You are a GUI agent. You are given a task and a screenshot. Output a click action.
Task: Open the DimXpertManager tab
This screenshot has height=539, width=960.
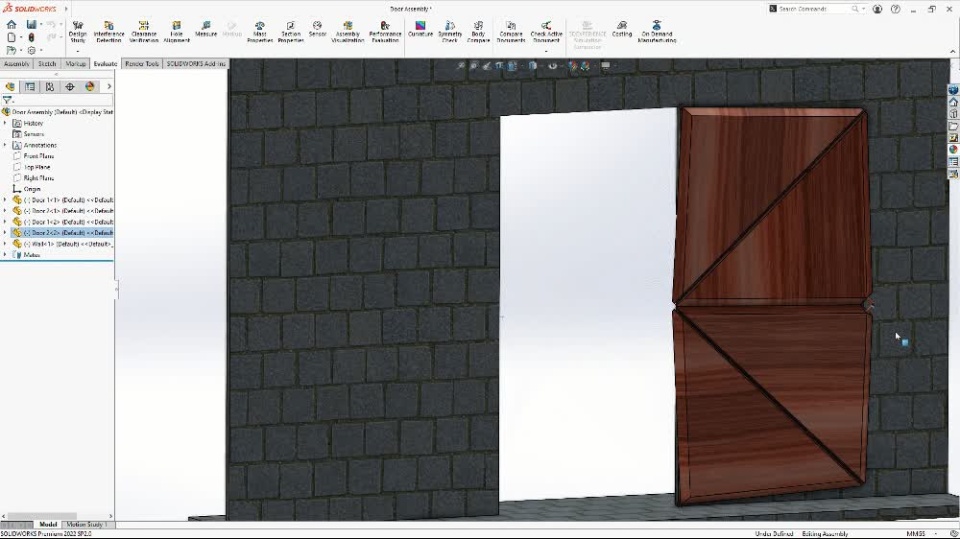(70, 87)
